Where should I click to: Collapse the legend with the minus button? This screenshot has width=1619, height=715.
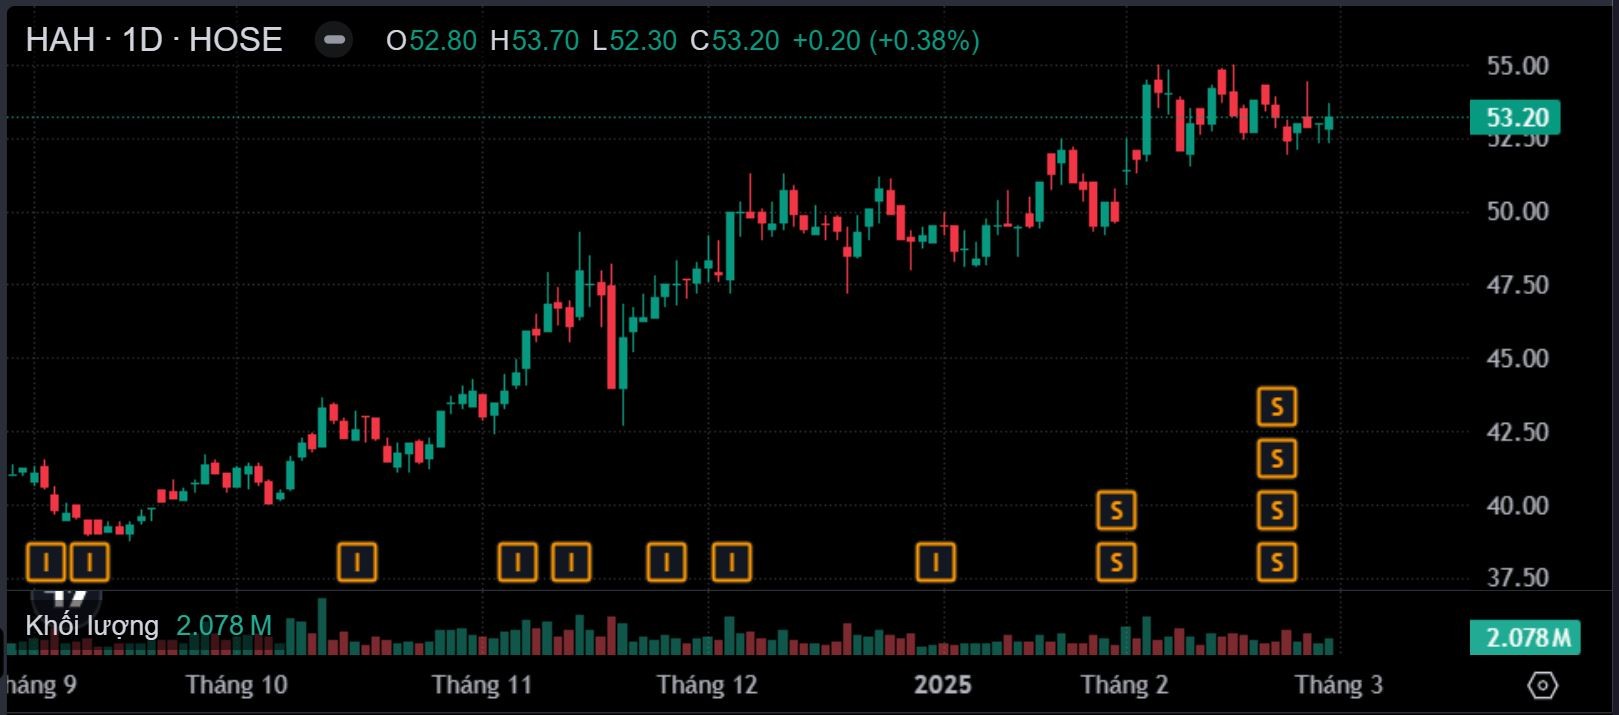pos(334,40)
